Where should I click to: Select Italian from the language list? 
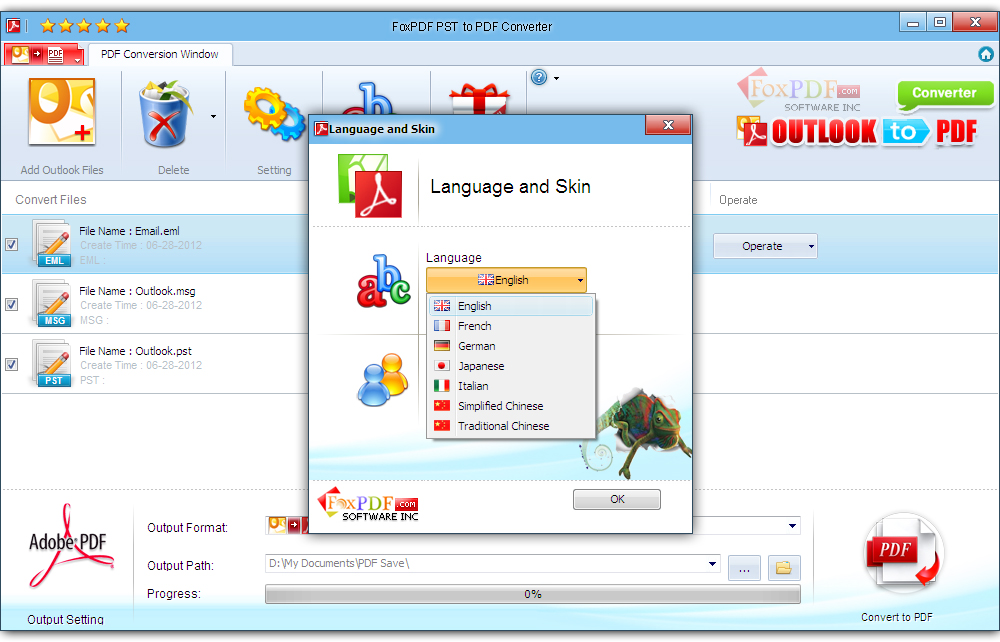point(511,386)
